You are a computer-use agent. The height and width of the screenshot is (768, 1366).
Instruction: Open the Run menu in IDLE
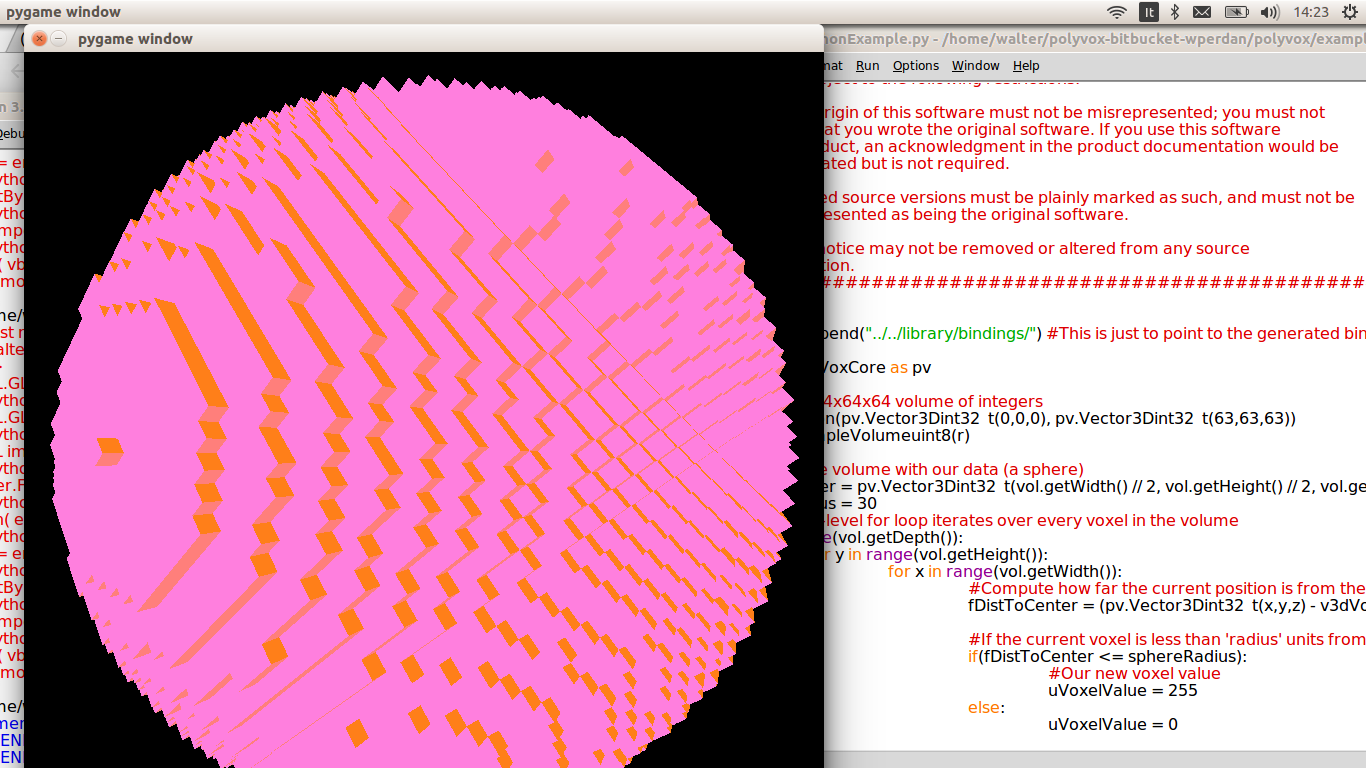pos(867,65)
